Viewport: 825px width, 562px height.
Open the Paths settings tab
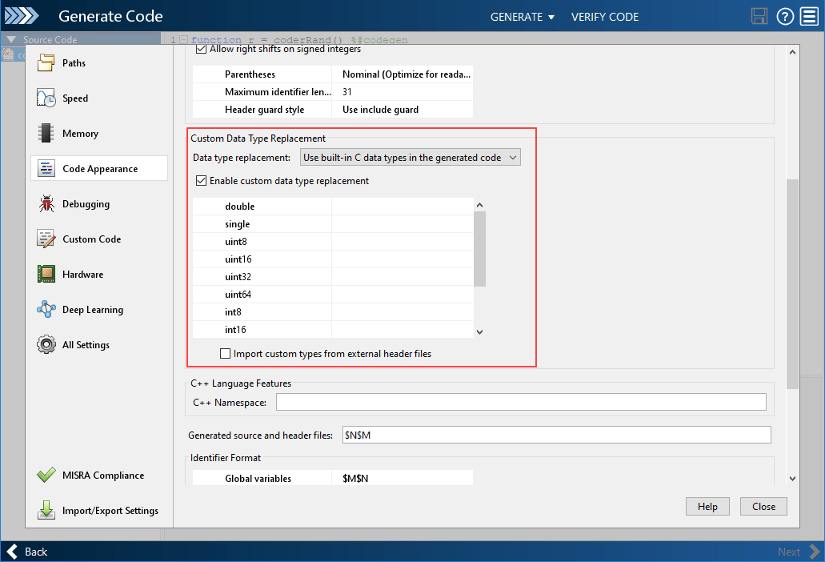coord(99,63)
